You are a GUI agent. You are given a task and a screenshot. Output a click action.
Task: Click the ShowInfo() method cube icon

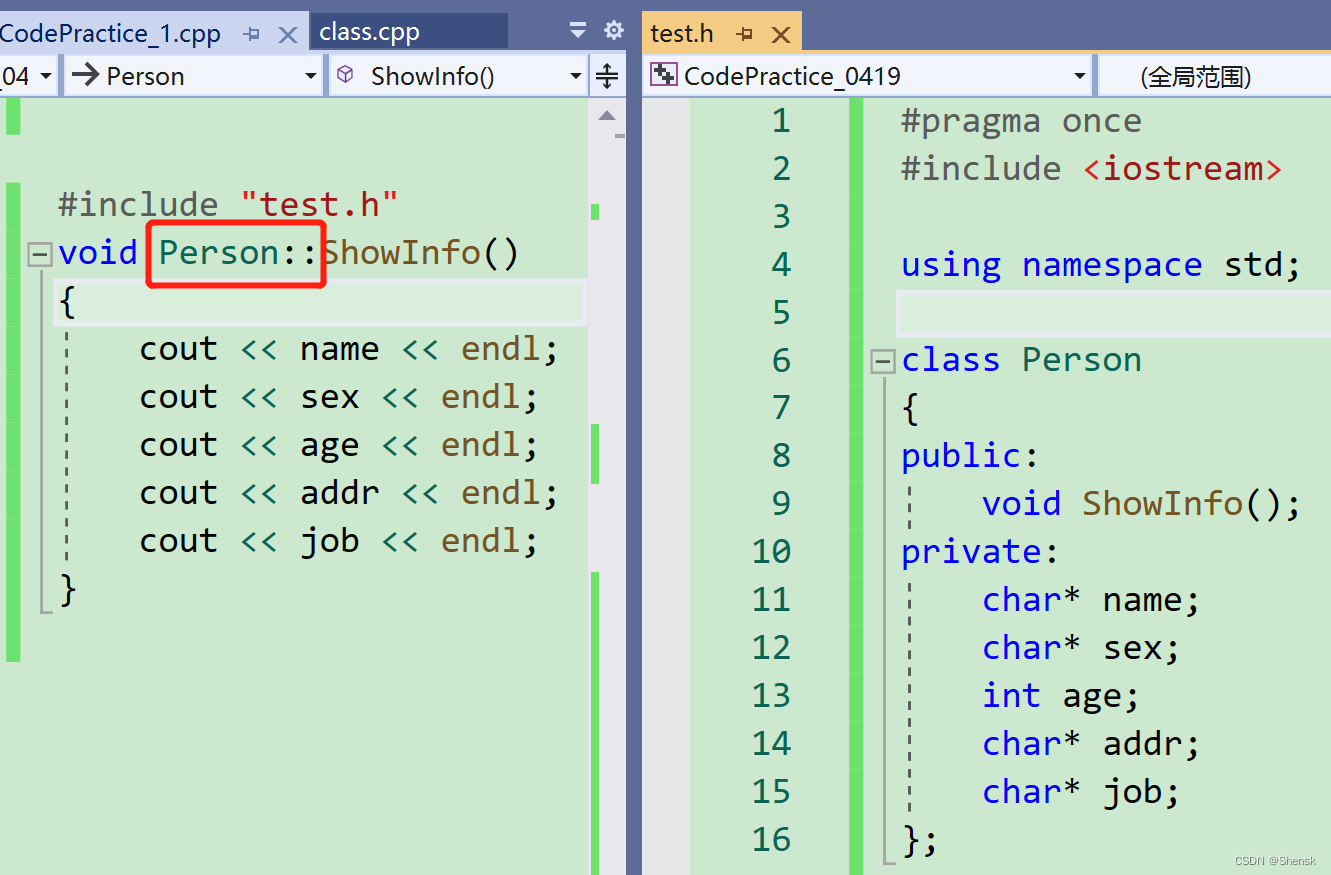(345, 75)
